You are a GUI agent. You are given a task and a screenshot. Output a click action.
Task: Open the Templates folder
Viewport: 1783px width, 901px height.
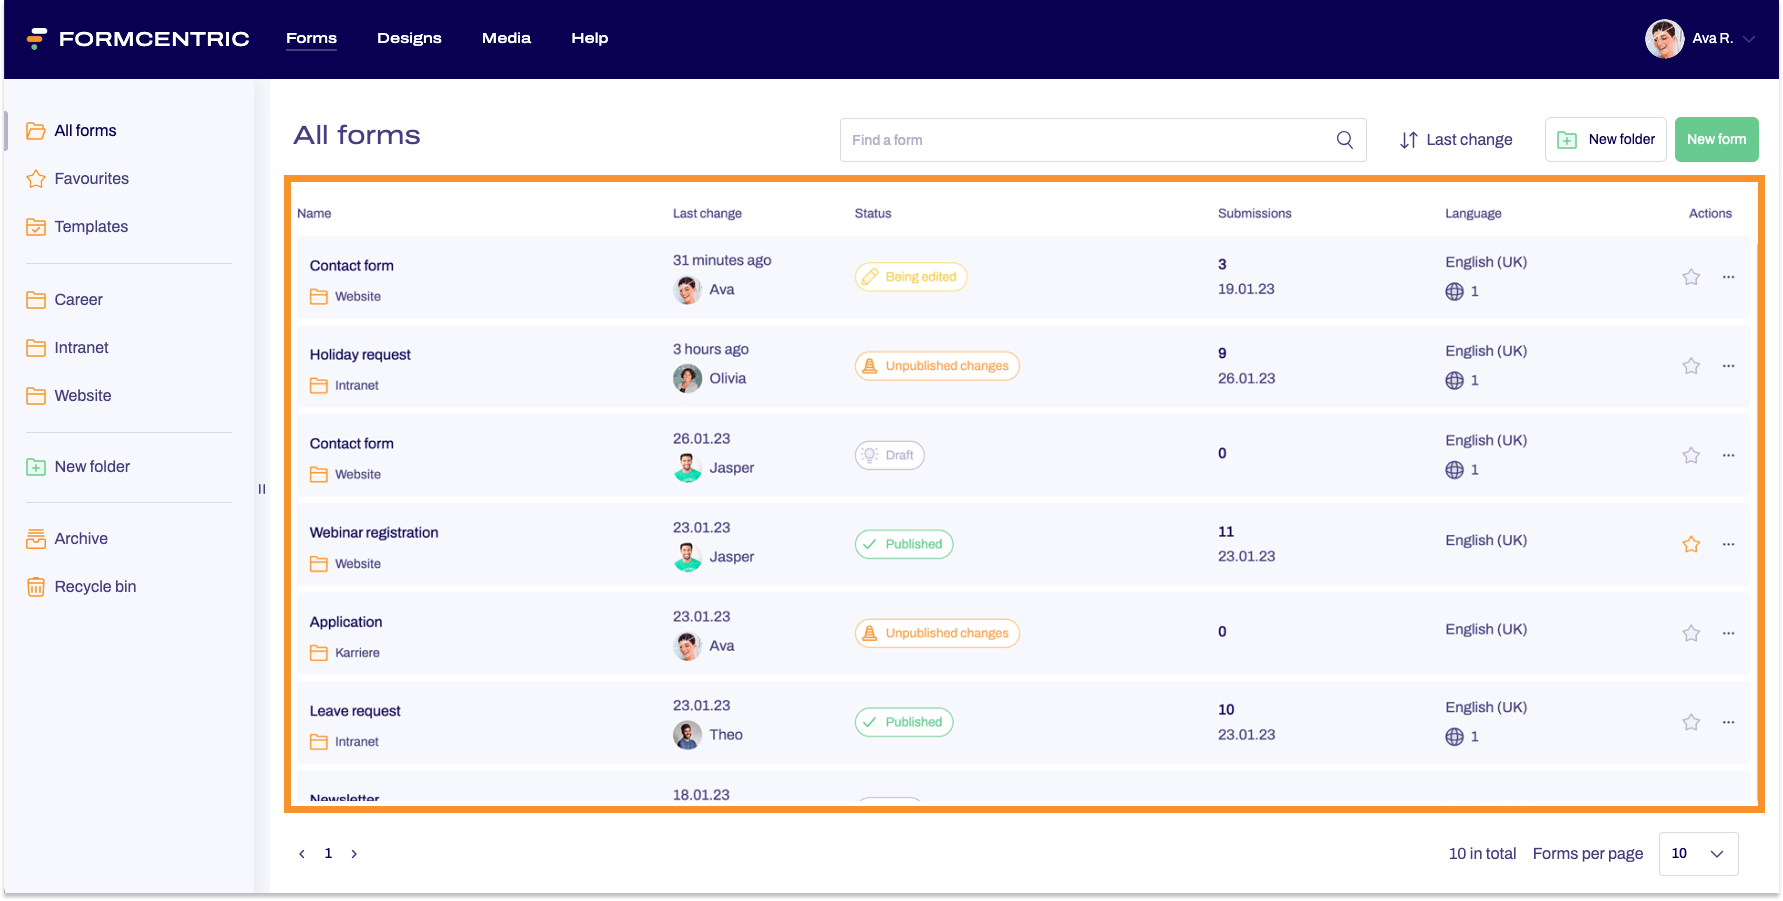coord(91,226)
